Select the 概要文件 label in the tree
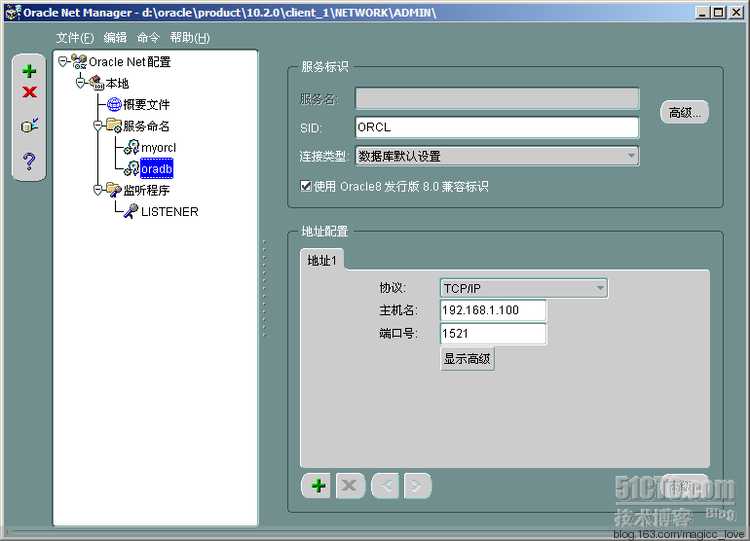750x541 pixels. [x=146, y=104]
